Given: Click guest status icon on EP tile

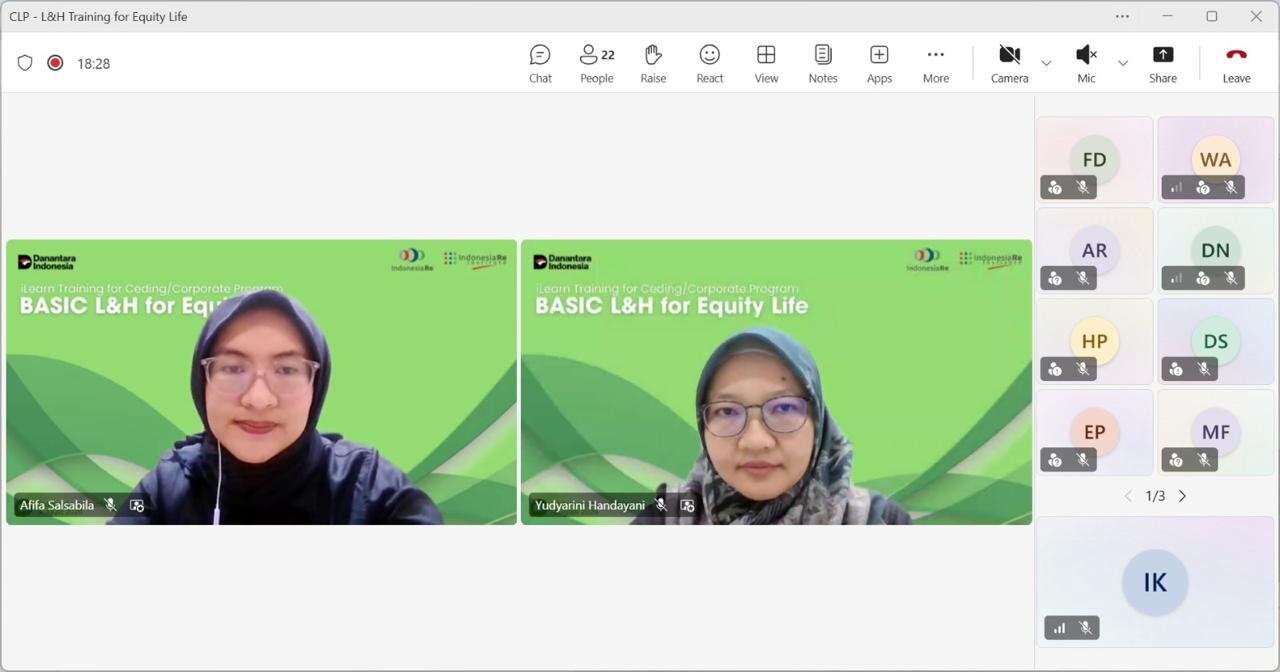Looking at the screenshot, I should click(1055, 460).
